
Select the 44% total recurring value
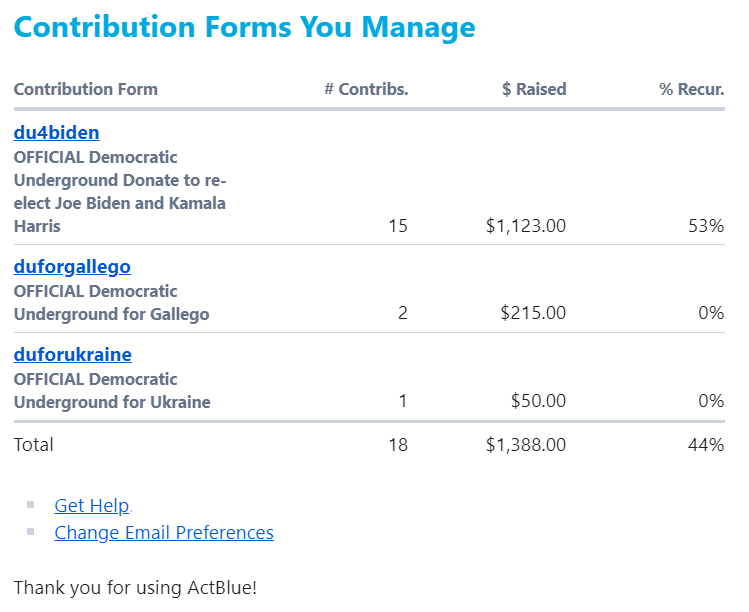point(706,445)
